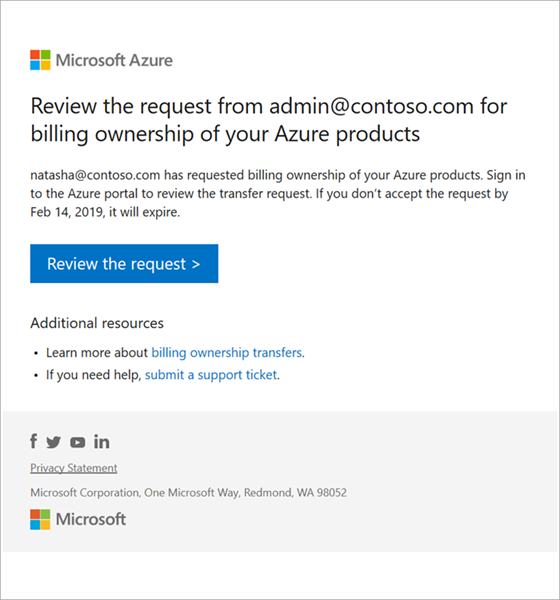Select admin@contoso.com in the headline

pyautogui.click(x=372, y=106)
